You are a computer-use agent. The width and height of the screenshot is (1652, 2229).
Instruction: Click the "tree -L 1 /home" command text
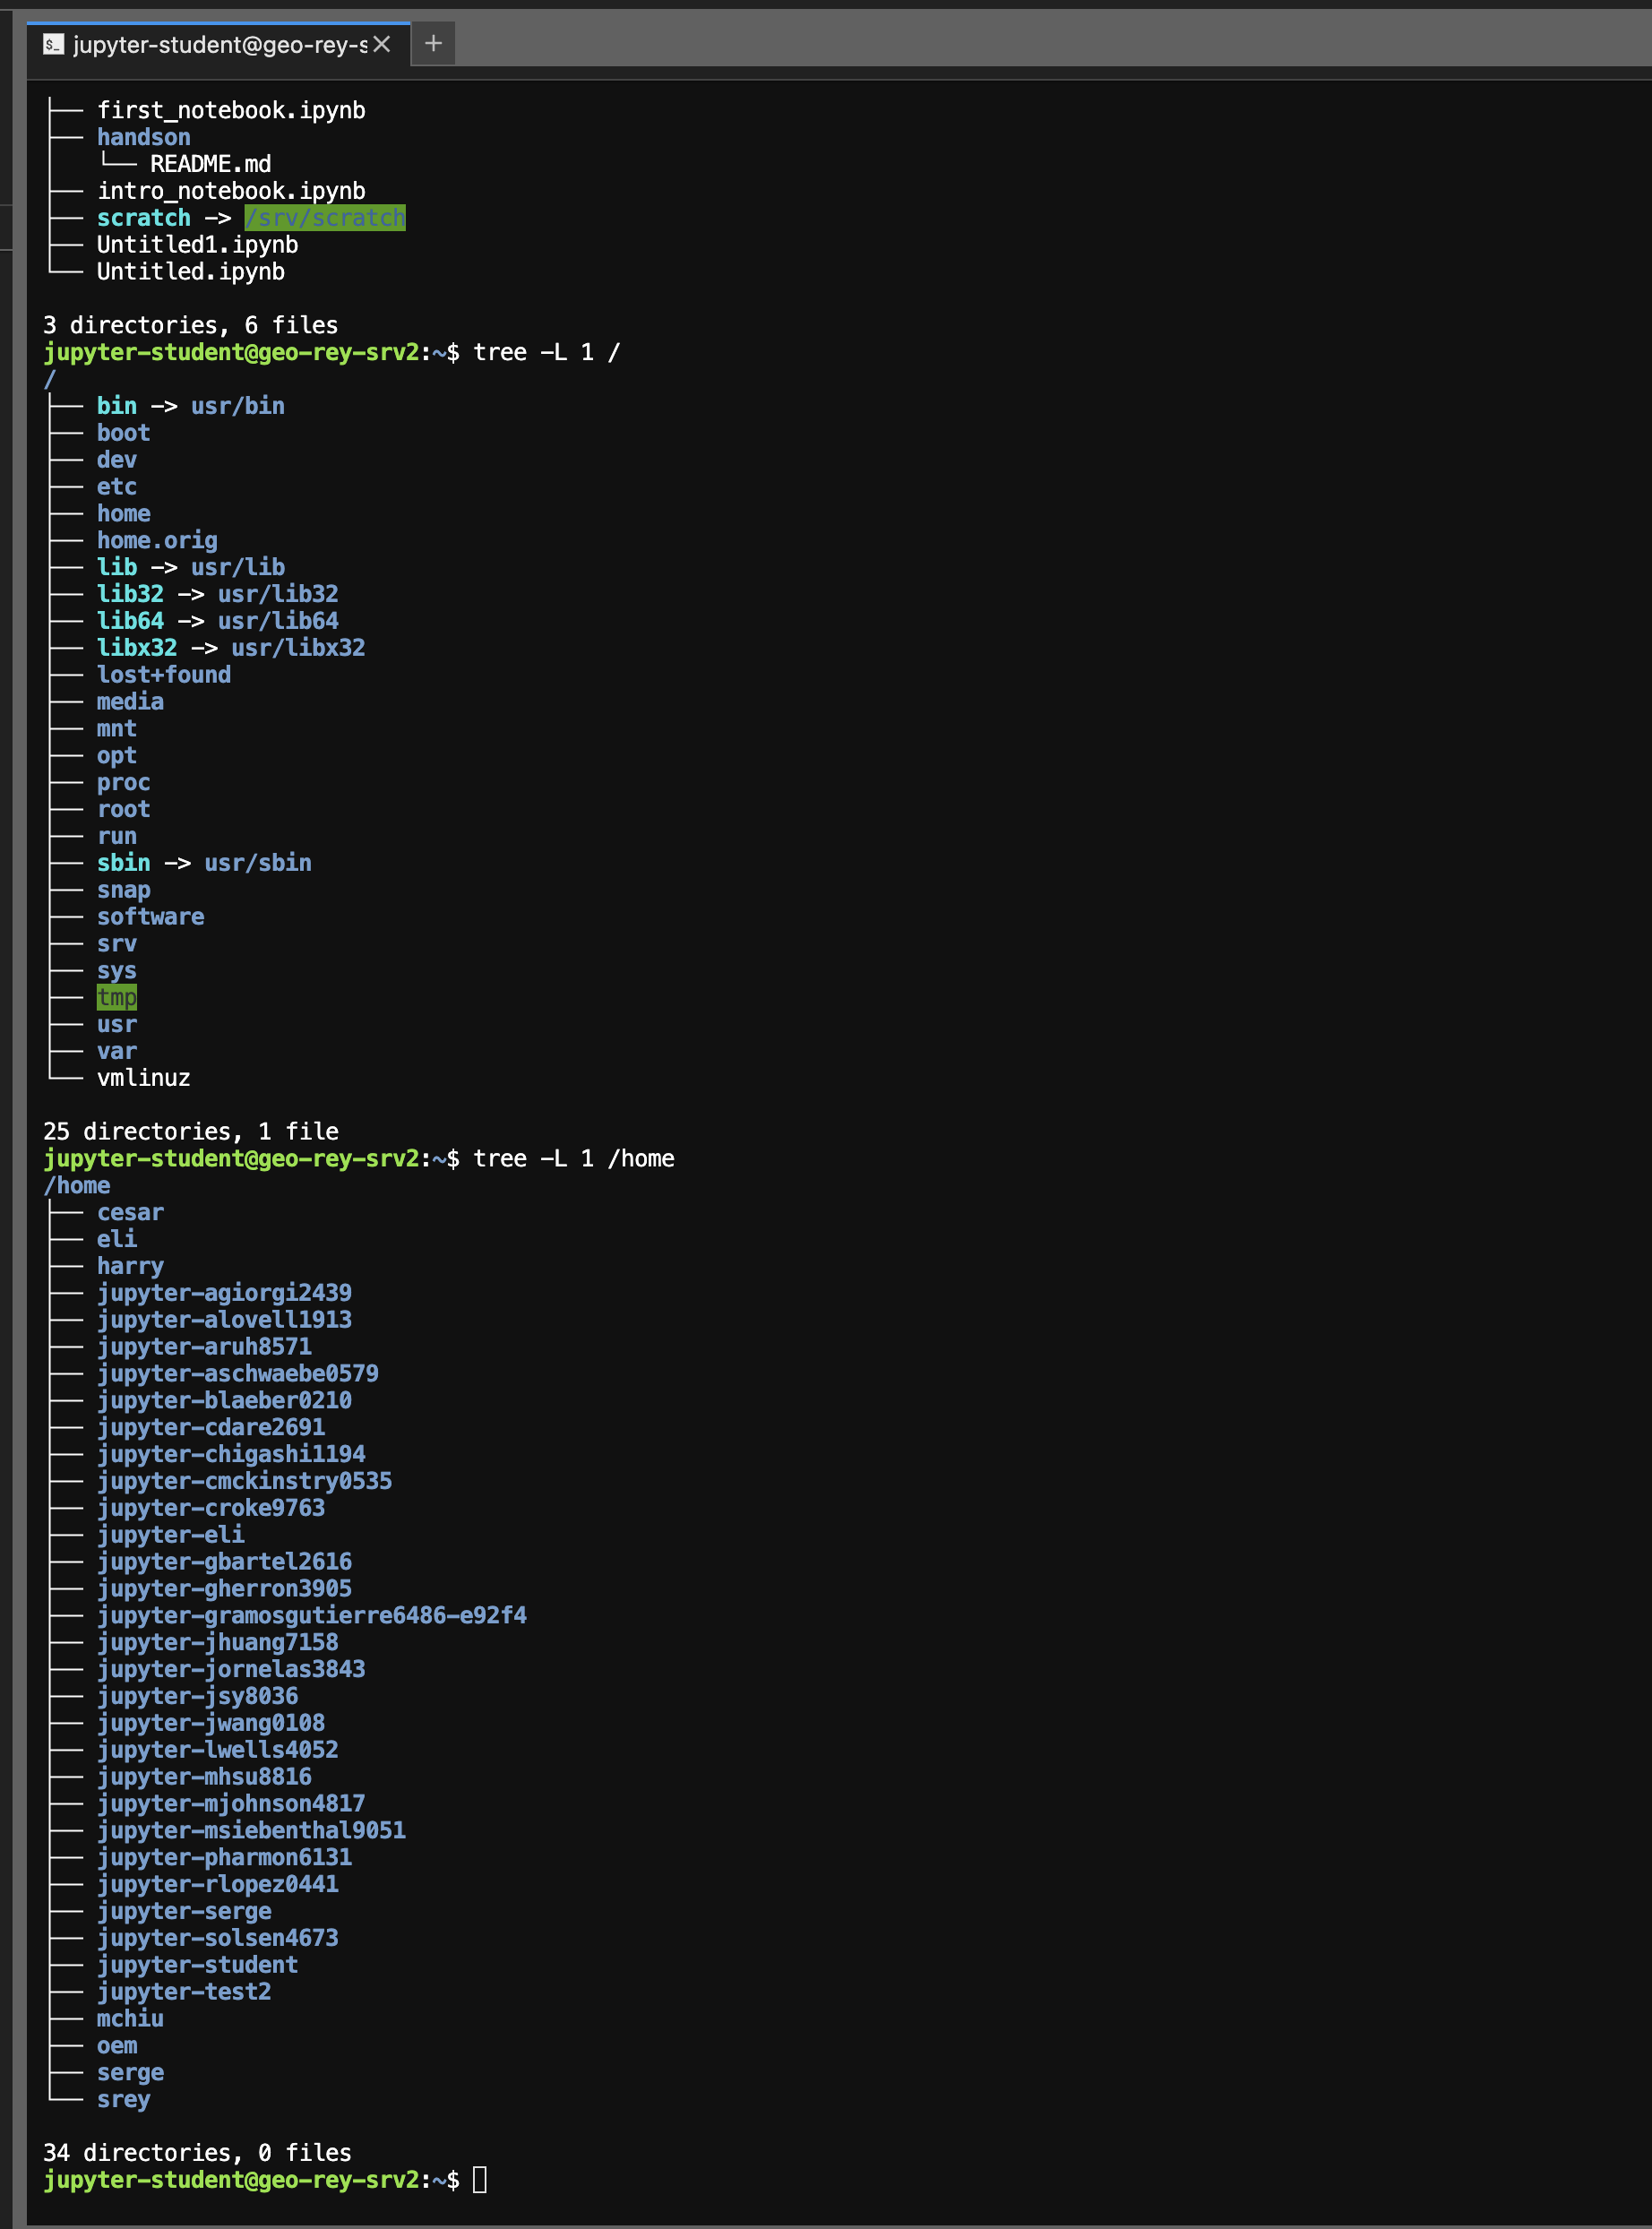pyautogui.click(x=573, y=1158)
